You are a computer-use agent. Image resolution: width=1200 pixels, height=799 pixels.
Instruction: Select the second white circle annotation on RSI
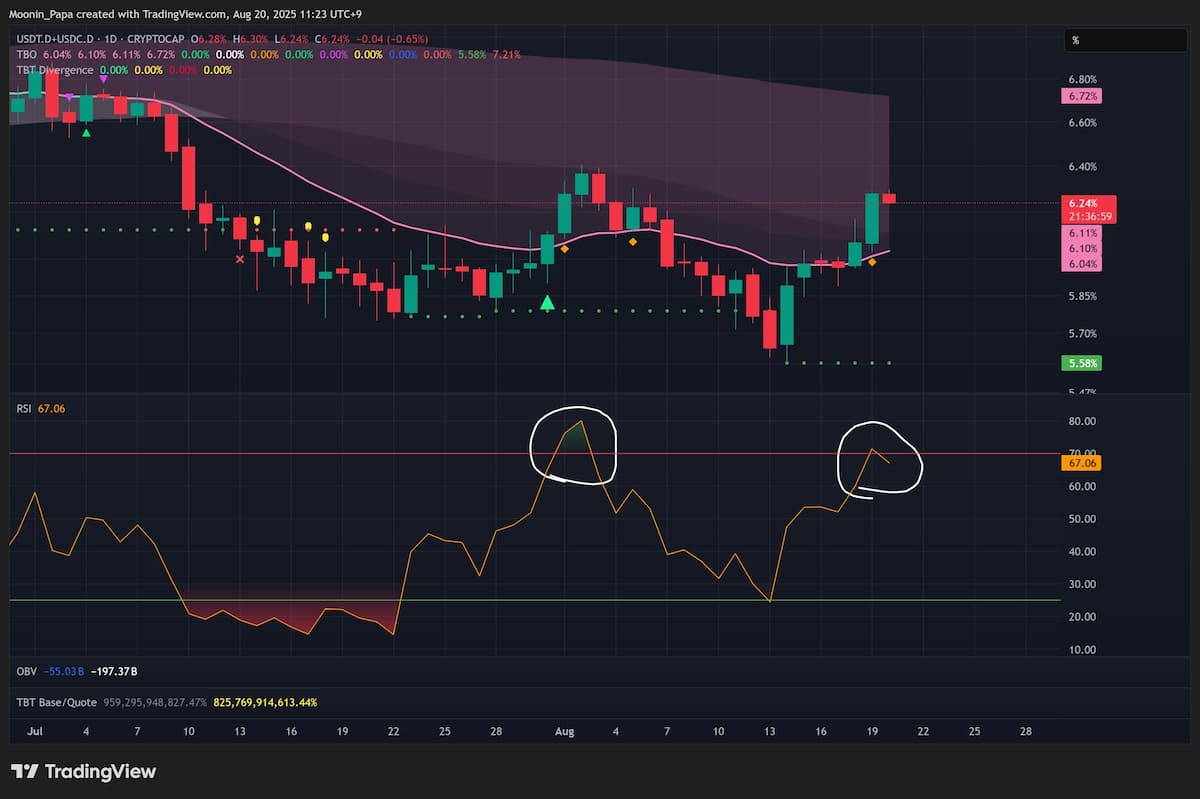tap(878, 459)
